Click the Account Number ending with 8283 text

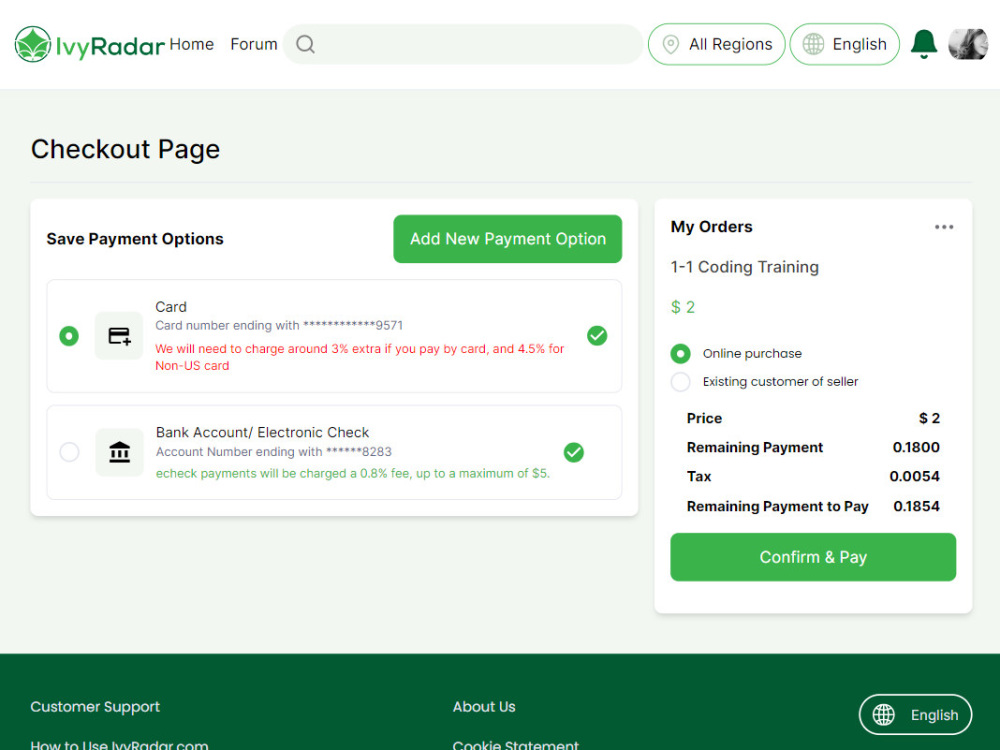pos(274,452)
